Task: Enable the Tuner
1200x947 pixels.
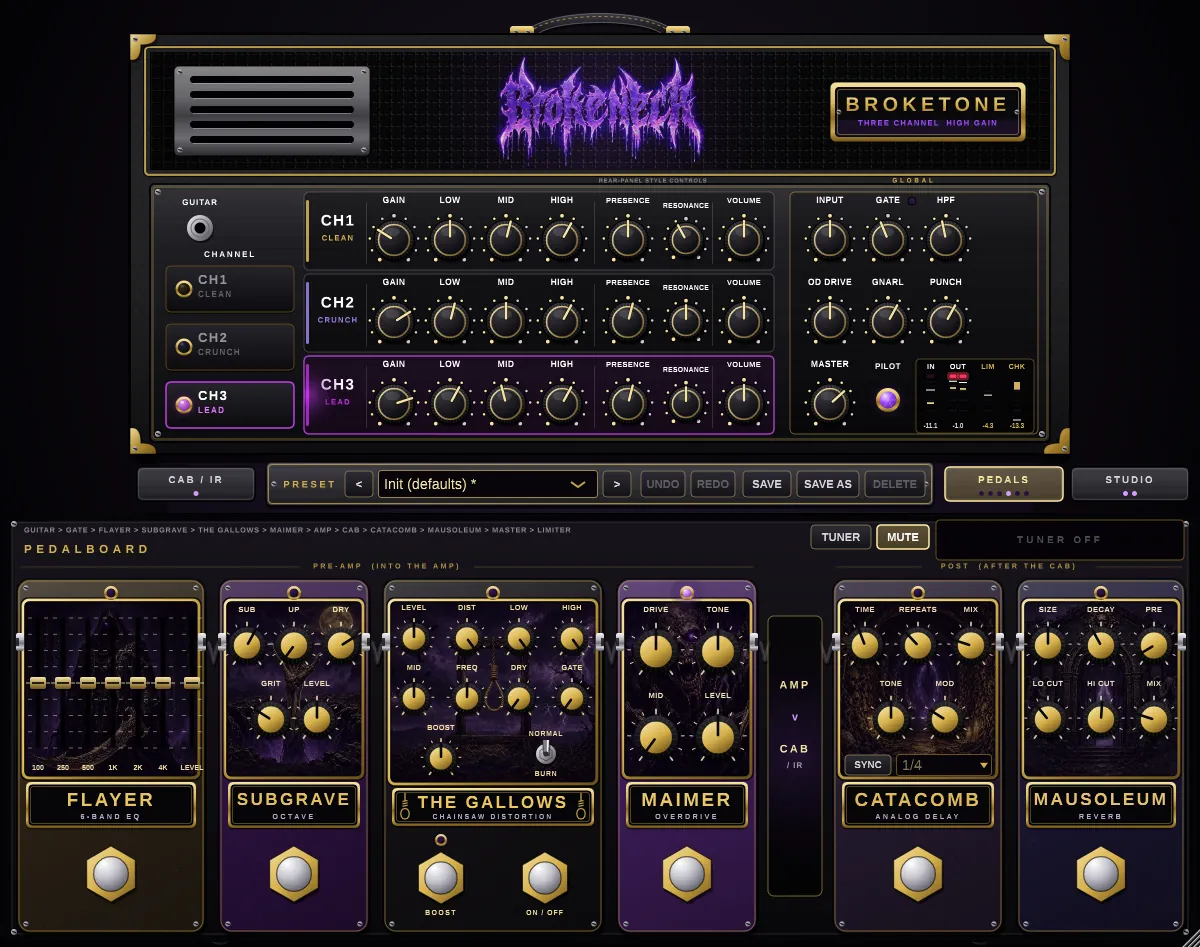Action: pyautogui.click(x=841, y=537)
